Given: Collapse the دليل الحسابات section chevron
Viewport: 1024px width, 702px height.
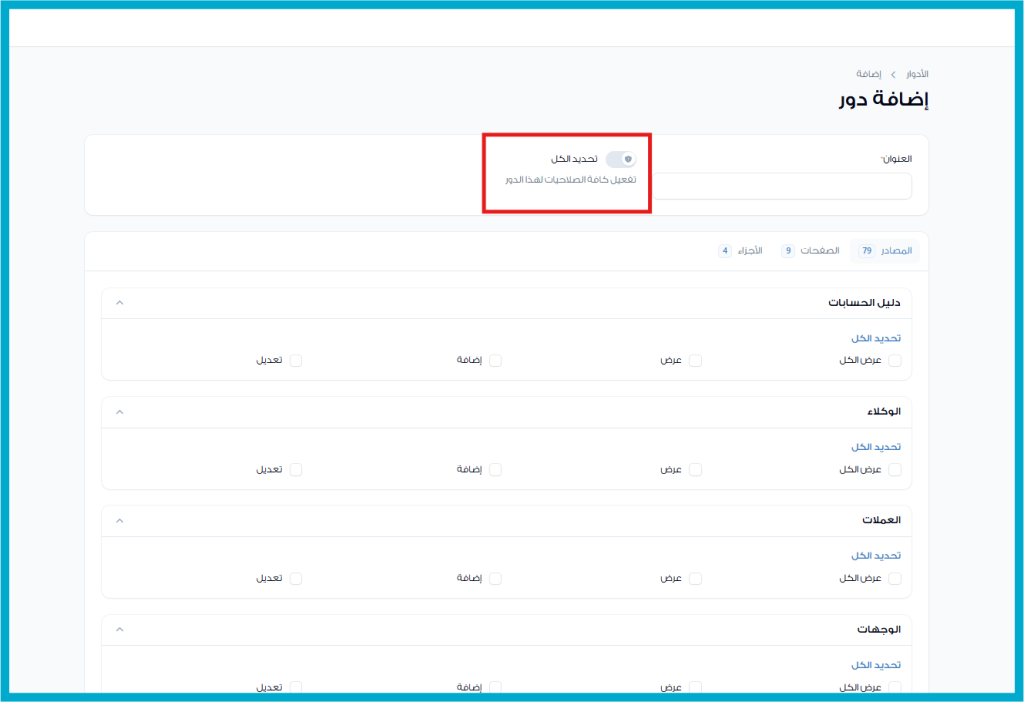Looking at the screenshot, I should click(120, 303).
